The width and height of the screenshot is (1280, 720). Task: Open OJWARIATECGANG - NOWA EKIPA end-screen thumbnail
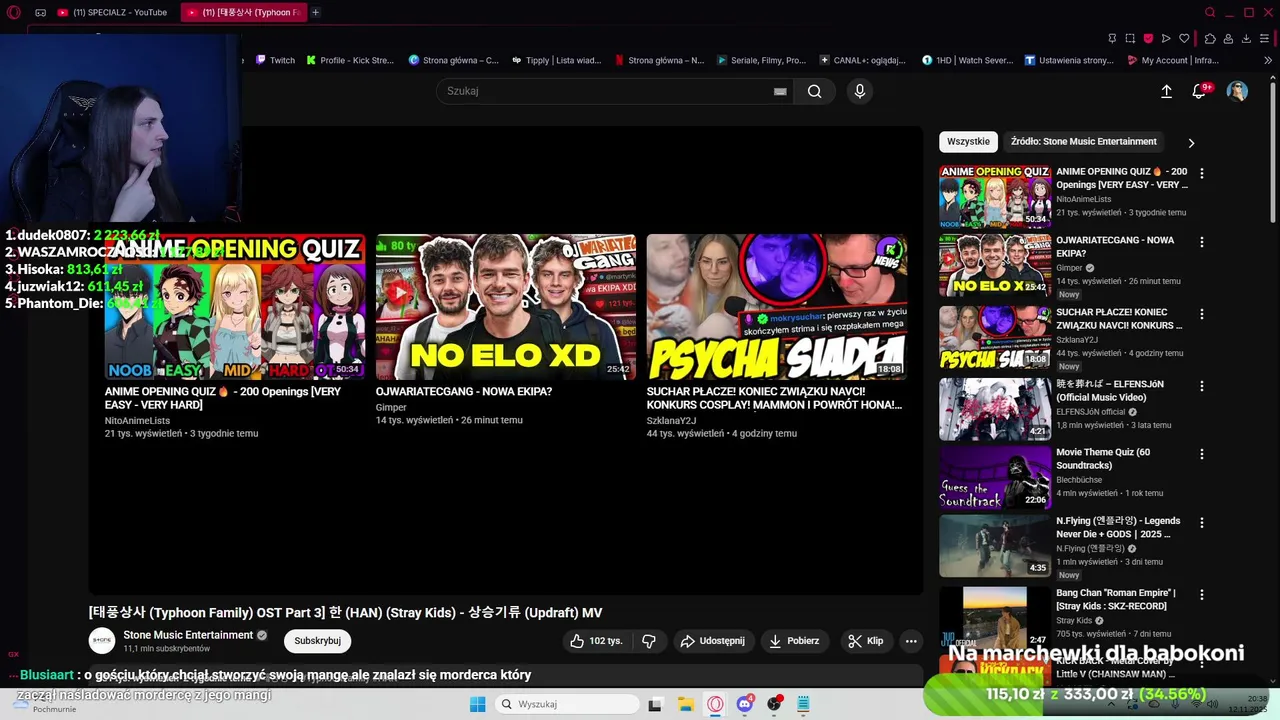click(506, 307)
